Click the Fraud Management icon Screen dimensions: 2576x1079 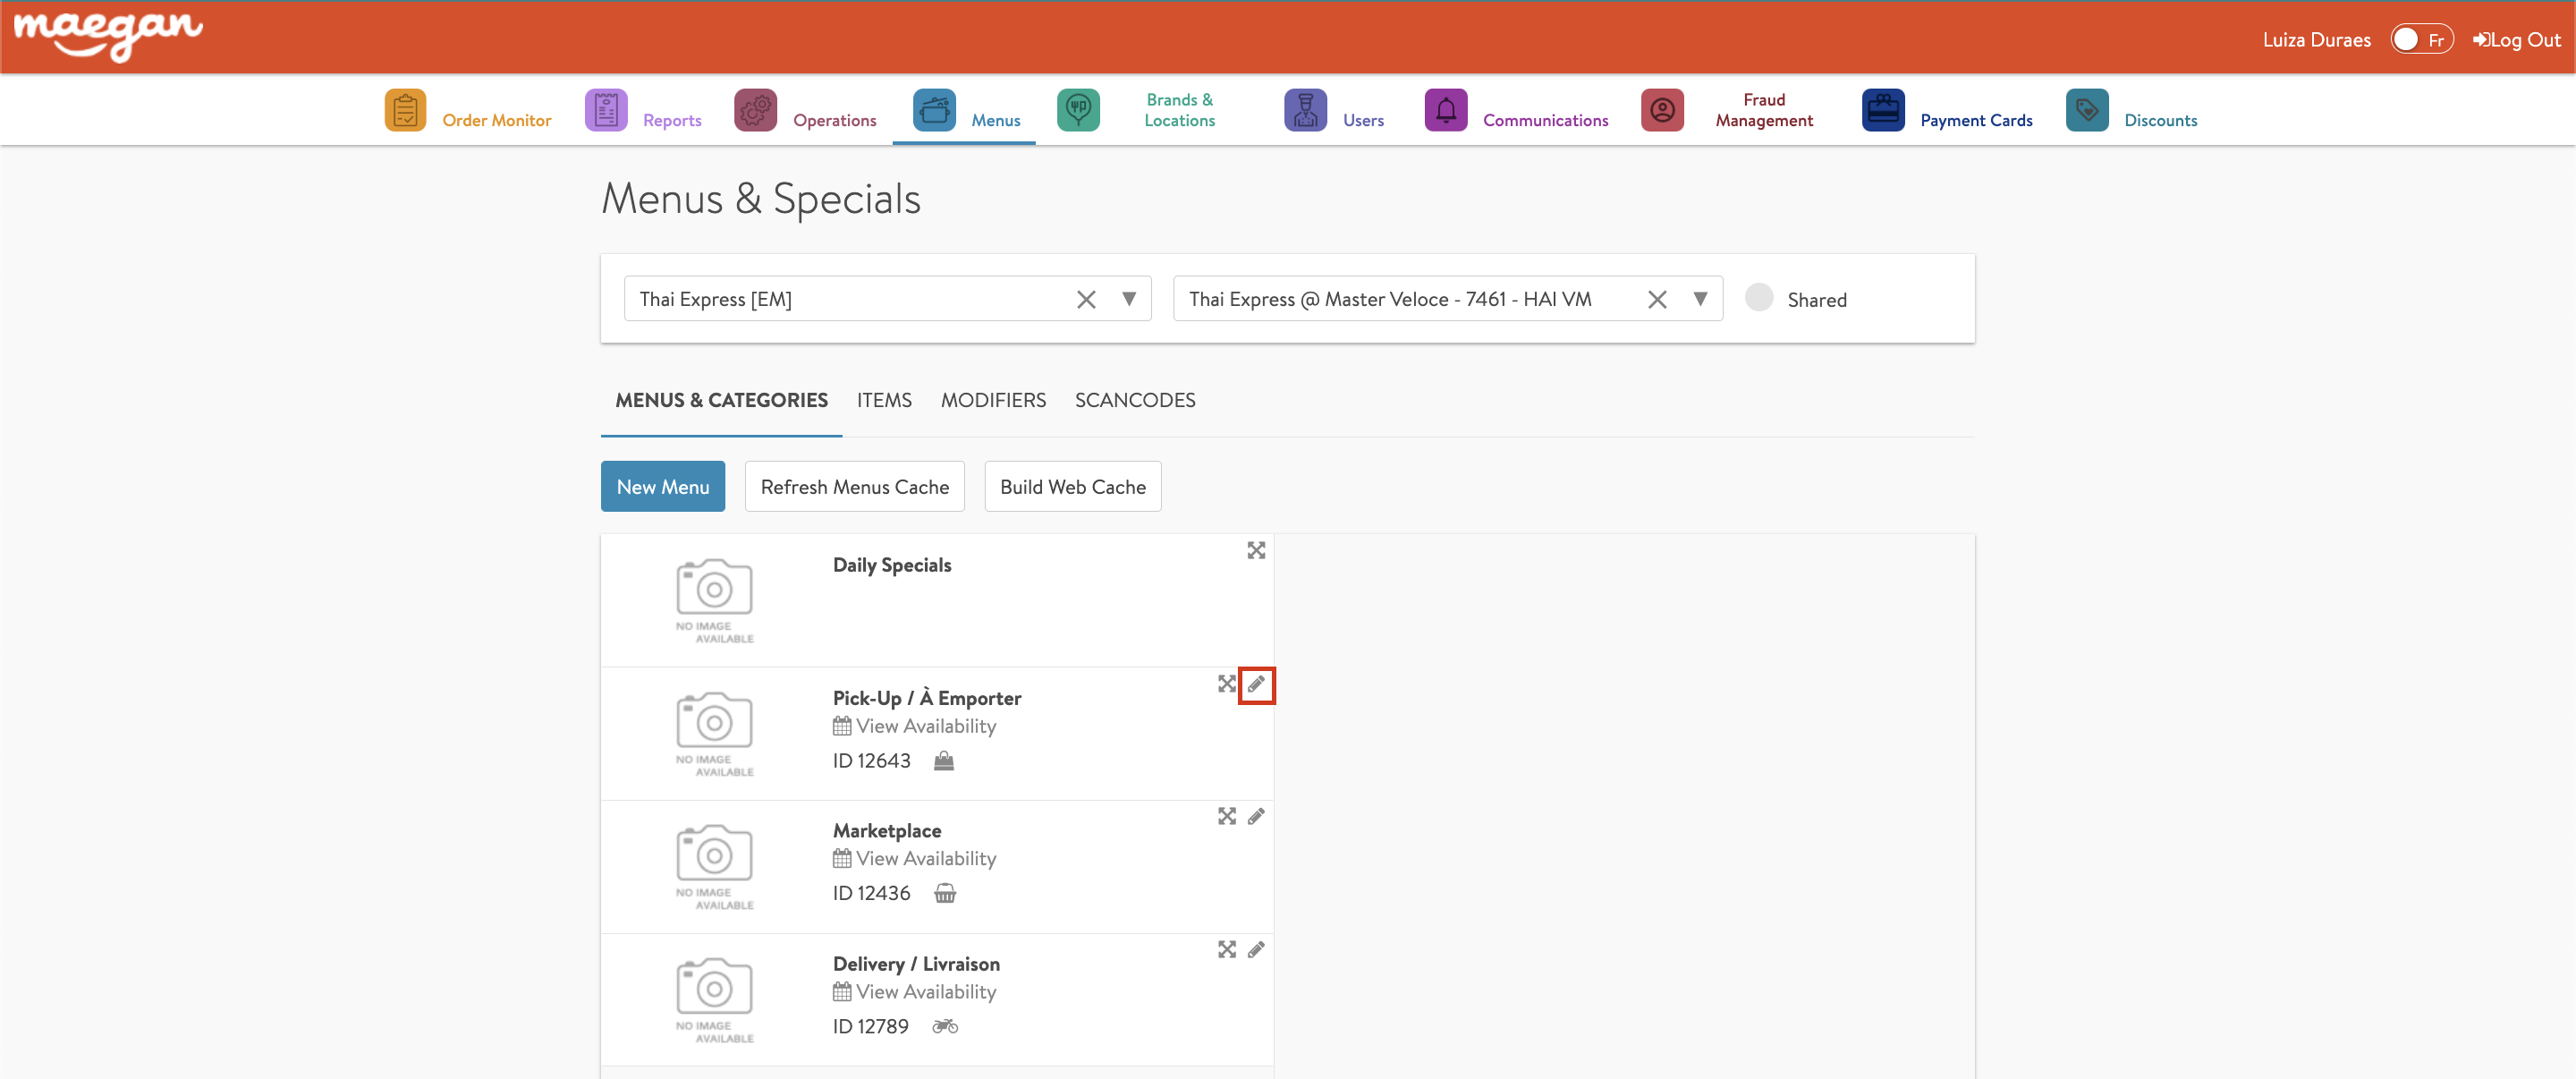(x=1661, y=110)
